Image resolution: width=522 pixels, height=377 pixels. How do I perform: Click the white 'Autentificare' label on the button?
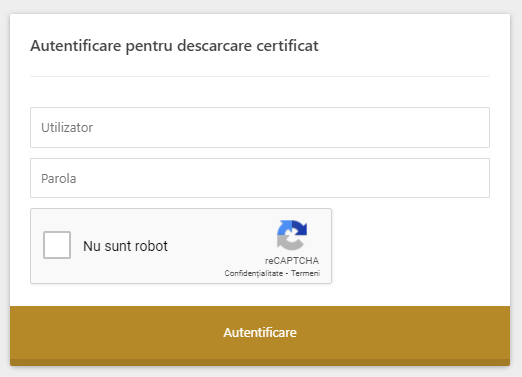pos(260,333)
